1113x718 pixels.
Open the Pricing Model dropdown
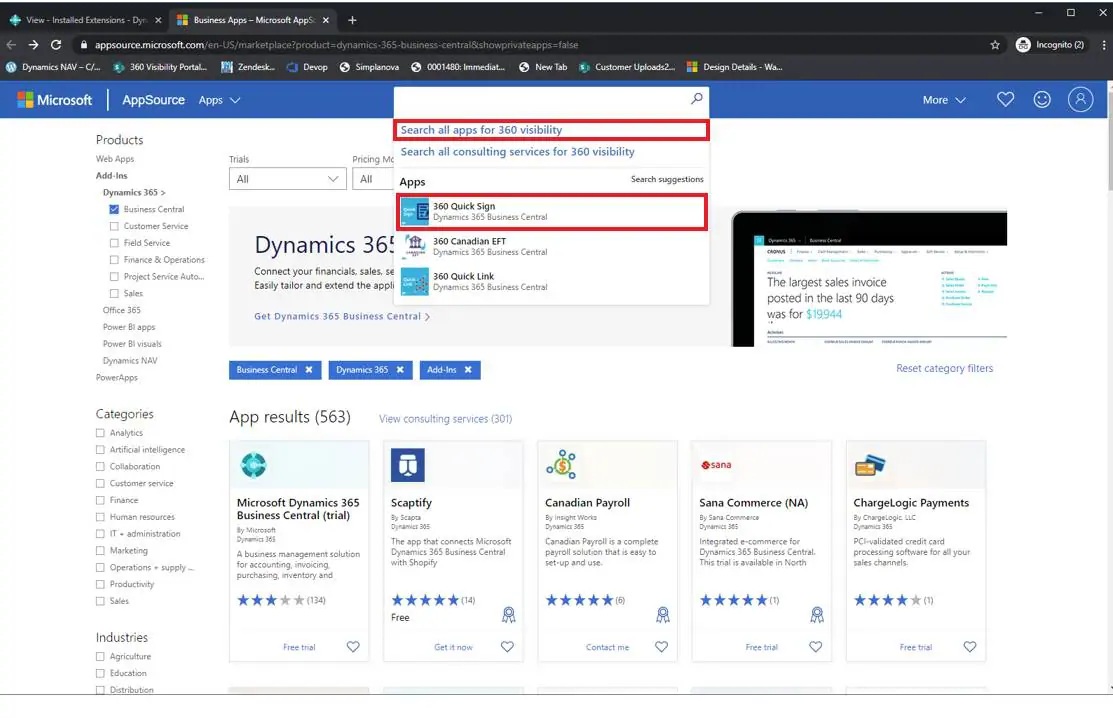(x=373, y=179)
